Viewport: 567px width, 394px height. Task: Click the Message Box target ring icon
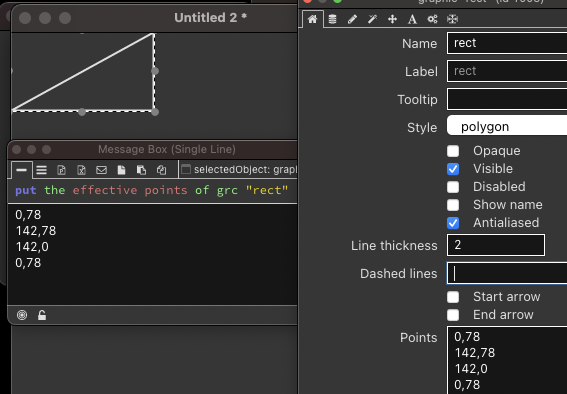click(x=22, y=315)
